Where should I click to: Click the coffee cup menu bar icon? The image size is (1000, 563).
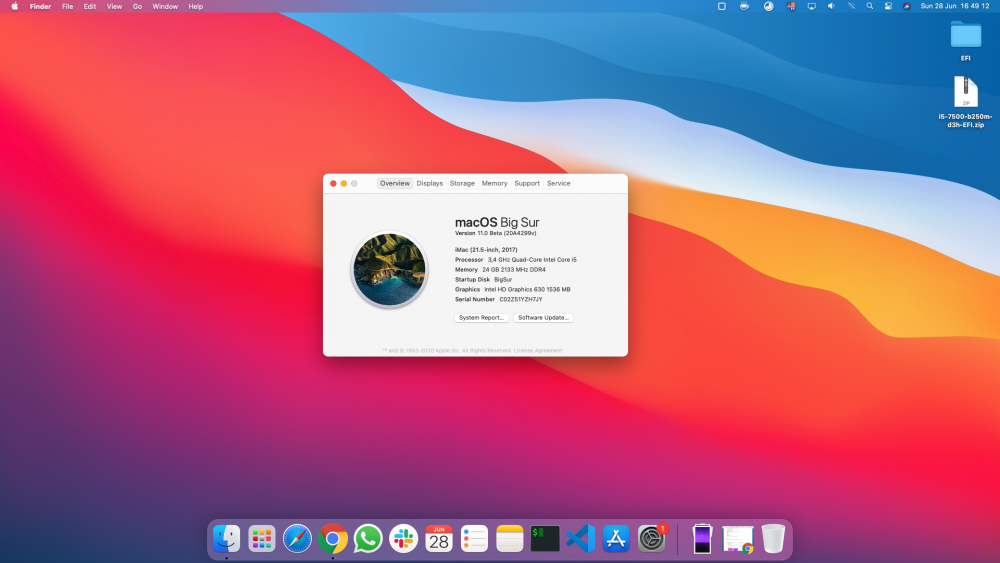(744, 6)
